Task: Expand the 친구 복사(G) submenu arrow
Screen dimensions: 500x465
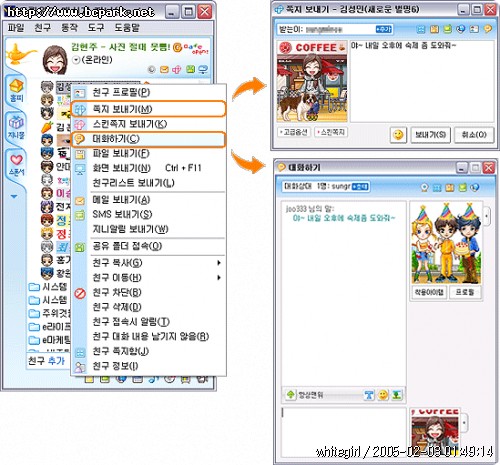Action: [219, 263]
